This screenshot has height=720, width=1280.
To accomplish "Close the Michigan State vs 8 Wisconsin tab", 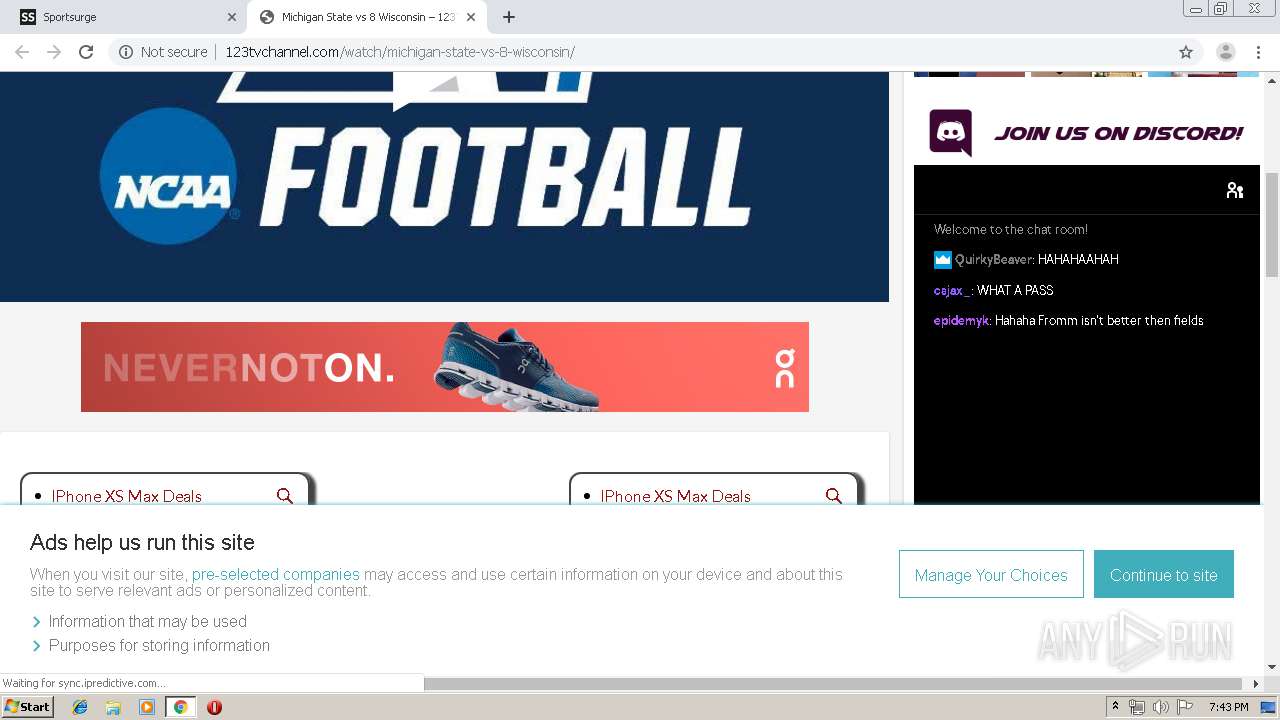I will tap(471, 17).
